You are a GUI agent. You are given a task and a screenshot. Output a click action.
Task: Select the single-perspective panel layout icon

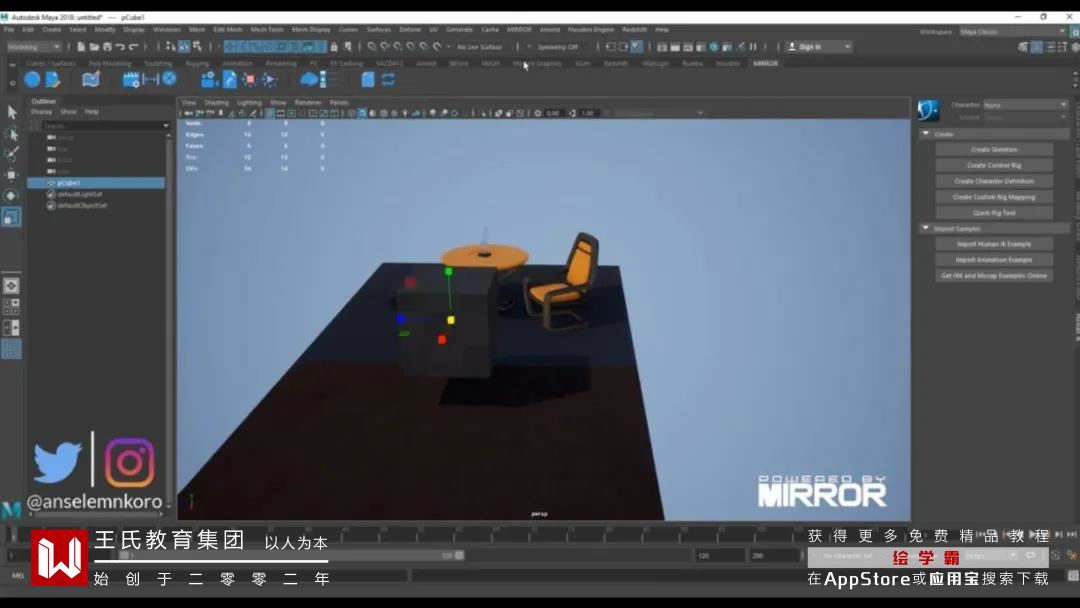[x=12, y=286]
